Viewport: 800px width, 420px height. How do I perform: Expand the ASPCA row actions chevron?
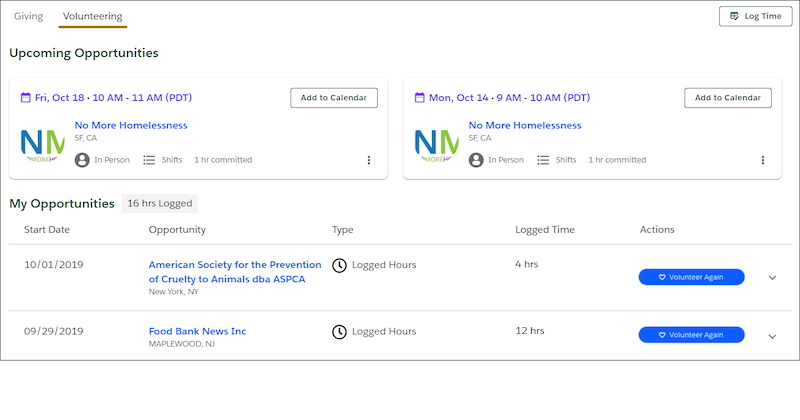click(x=772, y=278)
